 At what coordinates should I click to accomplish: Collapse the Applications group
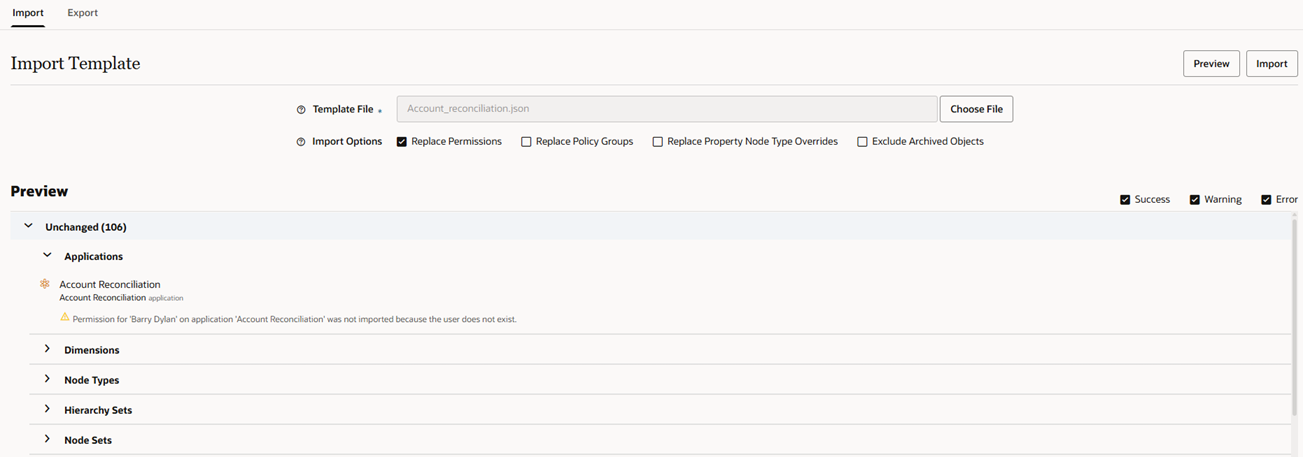[47, 256]
